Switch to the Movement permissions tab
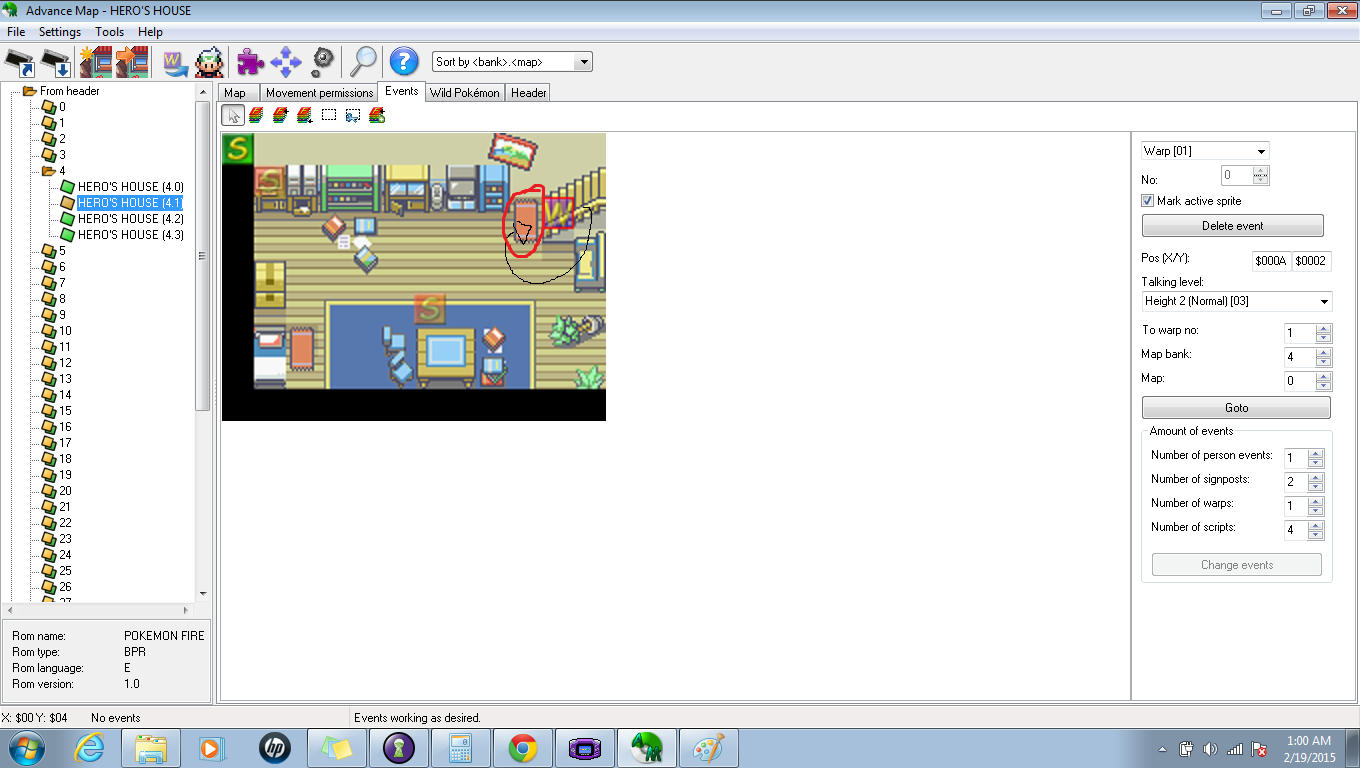The width and height of the screenshot is (1360, 768). [319, 93]
